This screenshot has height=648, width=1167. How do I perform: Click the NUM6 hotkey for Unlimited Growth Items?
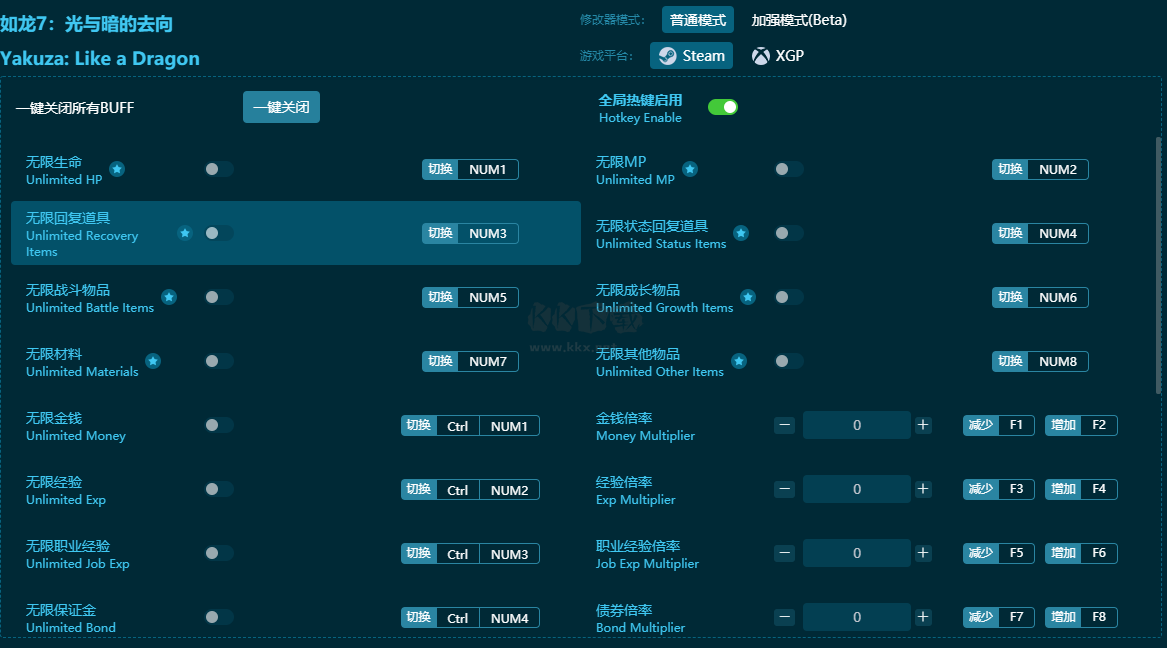click(1040, 298)
